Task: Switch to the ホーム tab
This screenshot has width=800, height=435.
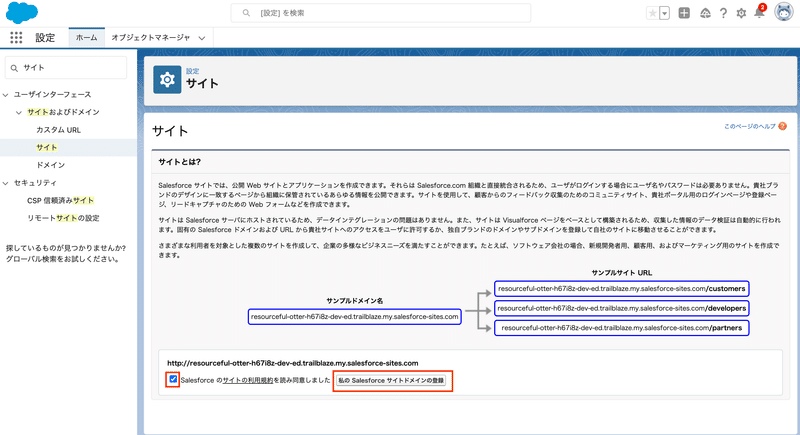Action: coord(86,37)
